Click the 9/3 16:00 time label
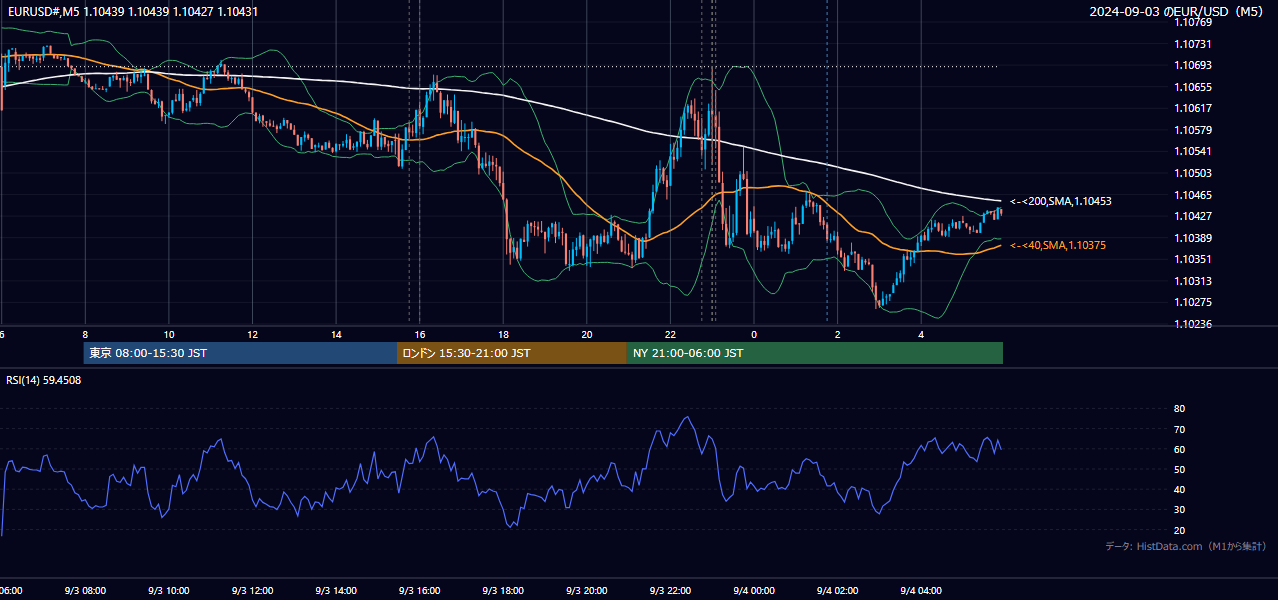 tap(419, 591)
